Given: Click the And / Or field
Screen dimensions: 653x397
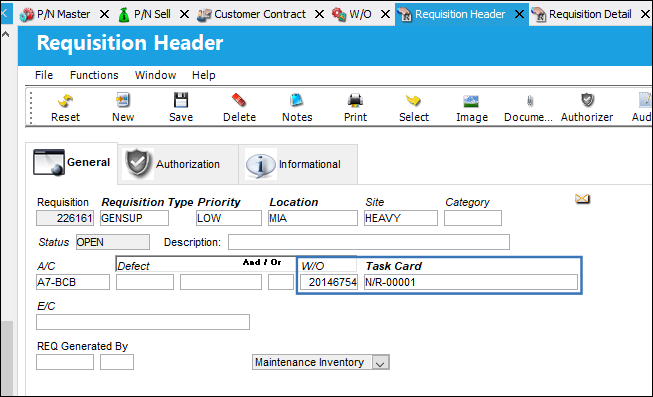Looking at the screenshot, I should click(281, 282).
